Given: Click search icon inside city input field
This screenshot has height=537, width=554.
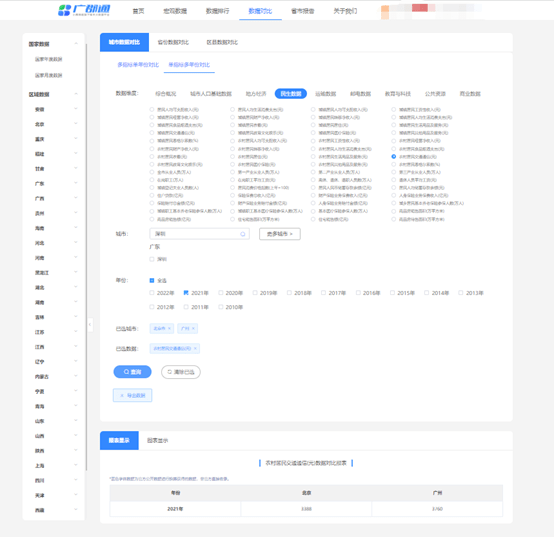Looking at the screenshot, I should click(x=243, y=234).
